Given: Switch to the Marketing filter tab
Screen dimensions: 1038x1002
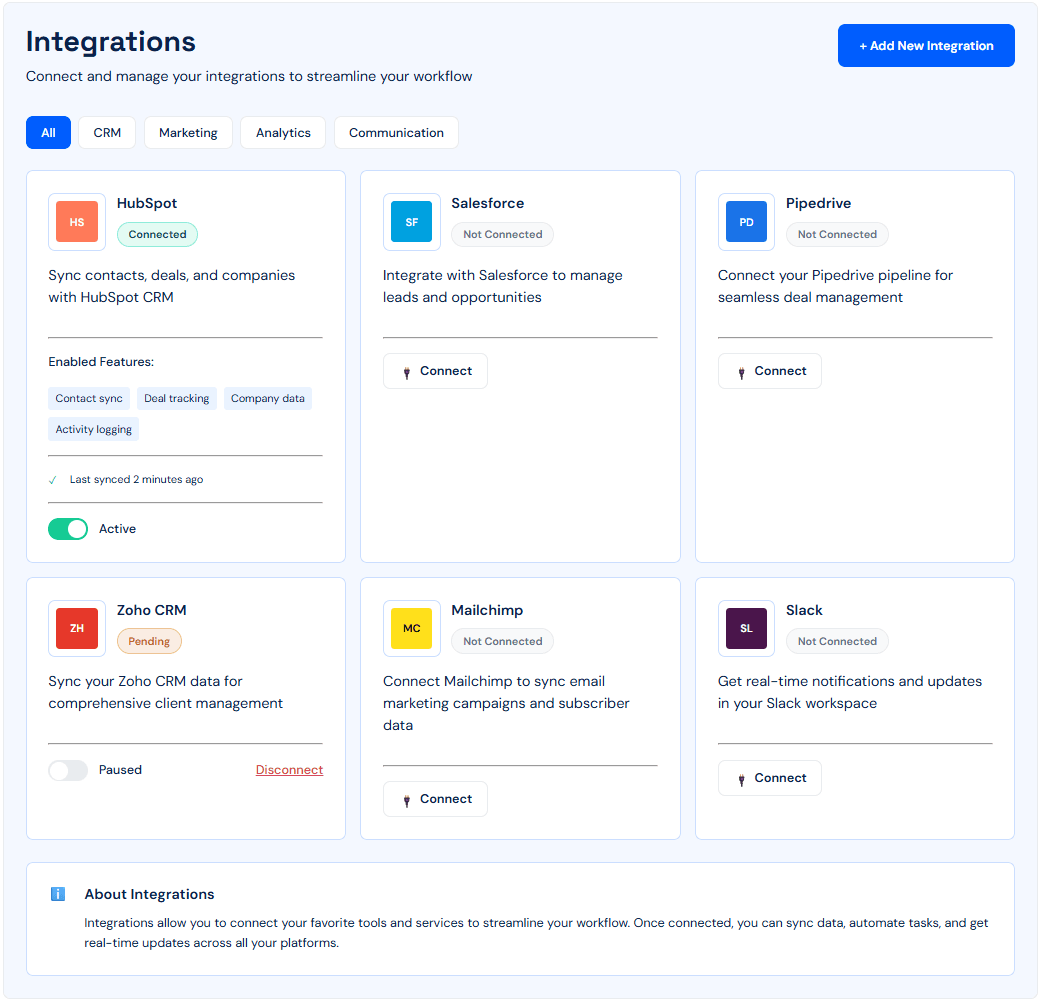Looking at the screenshot, I should coord(188,132).
